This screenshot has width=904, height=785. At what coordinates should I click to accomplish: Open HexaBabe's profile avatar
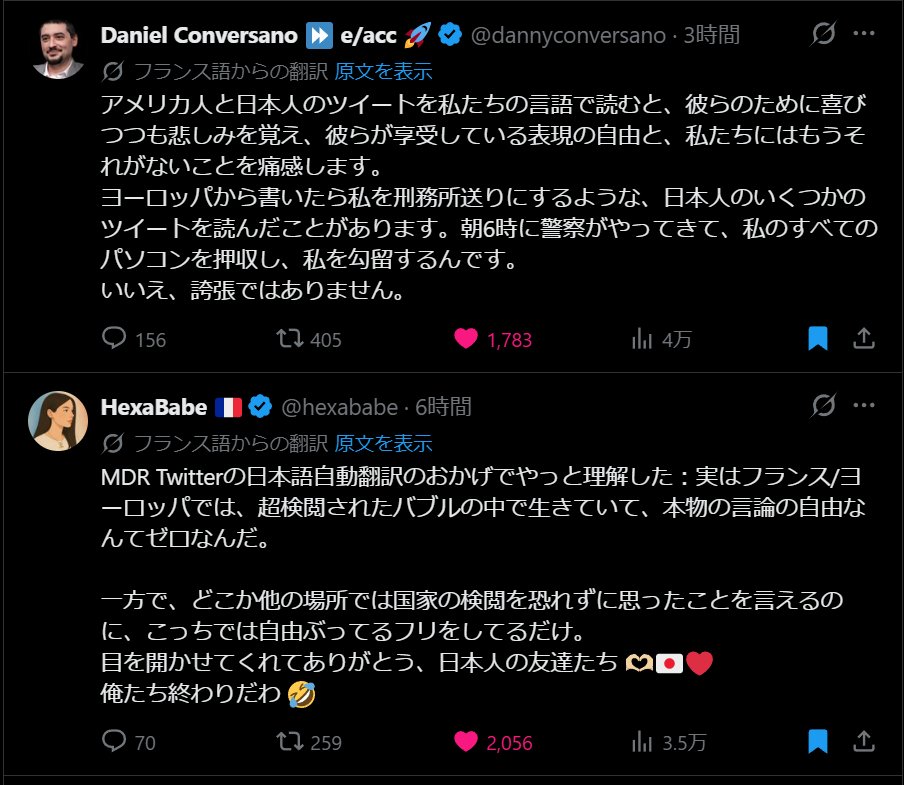(x=58, y=420)
